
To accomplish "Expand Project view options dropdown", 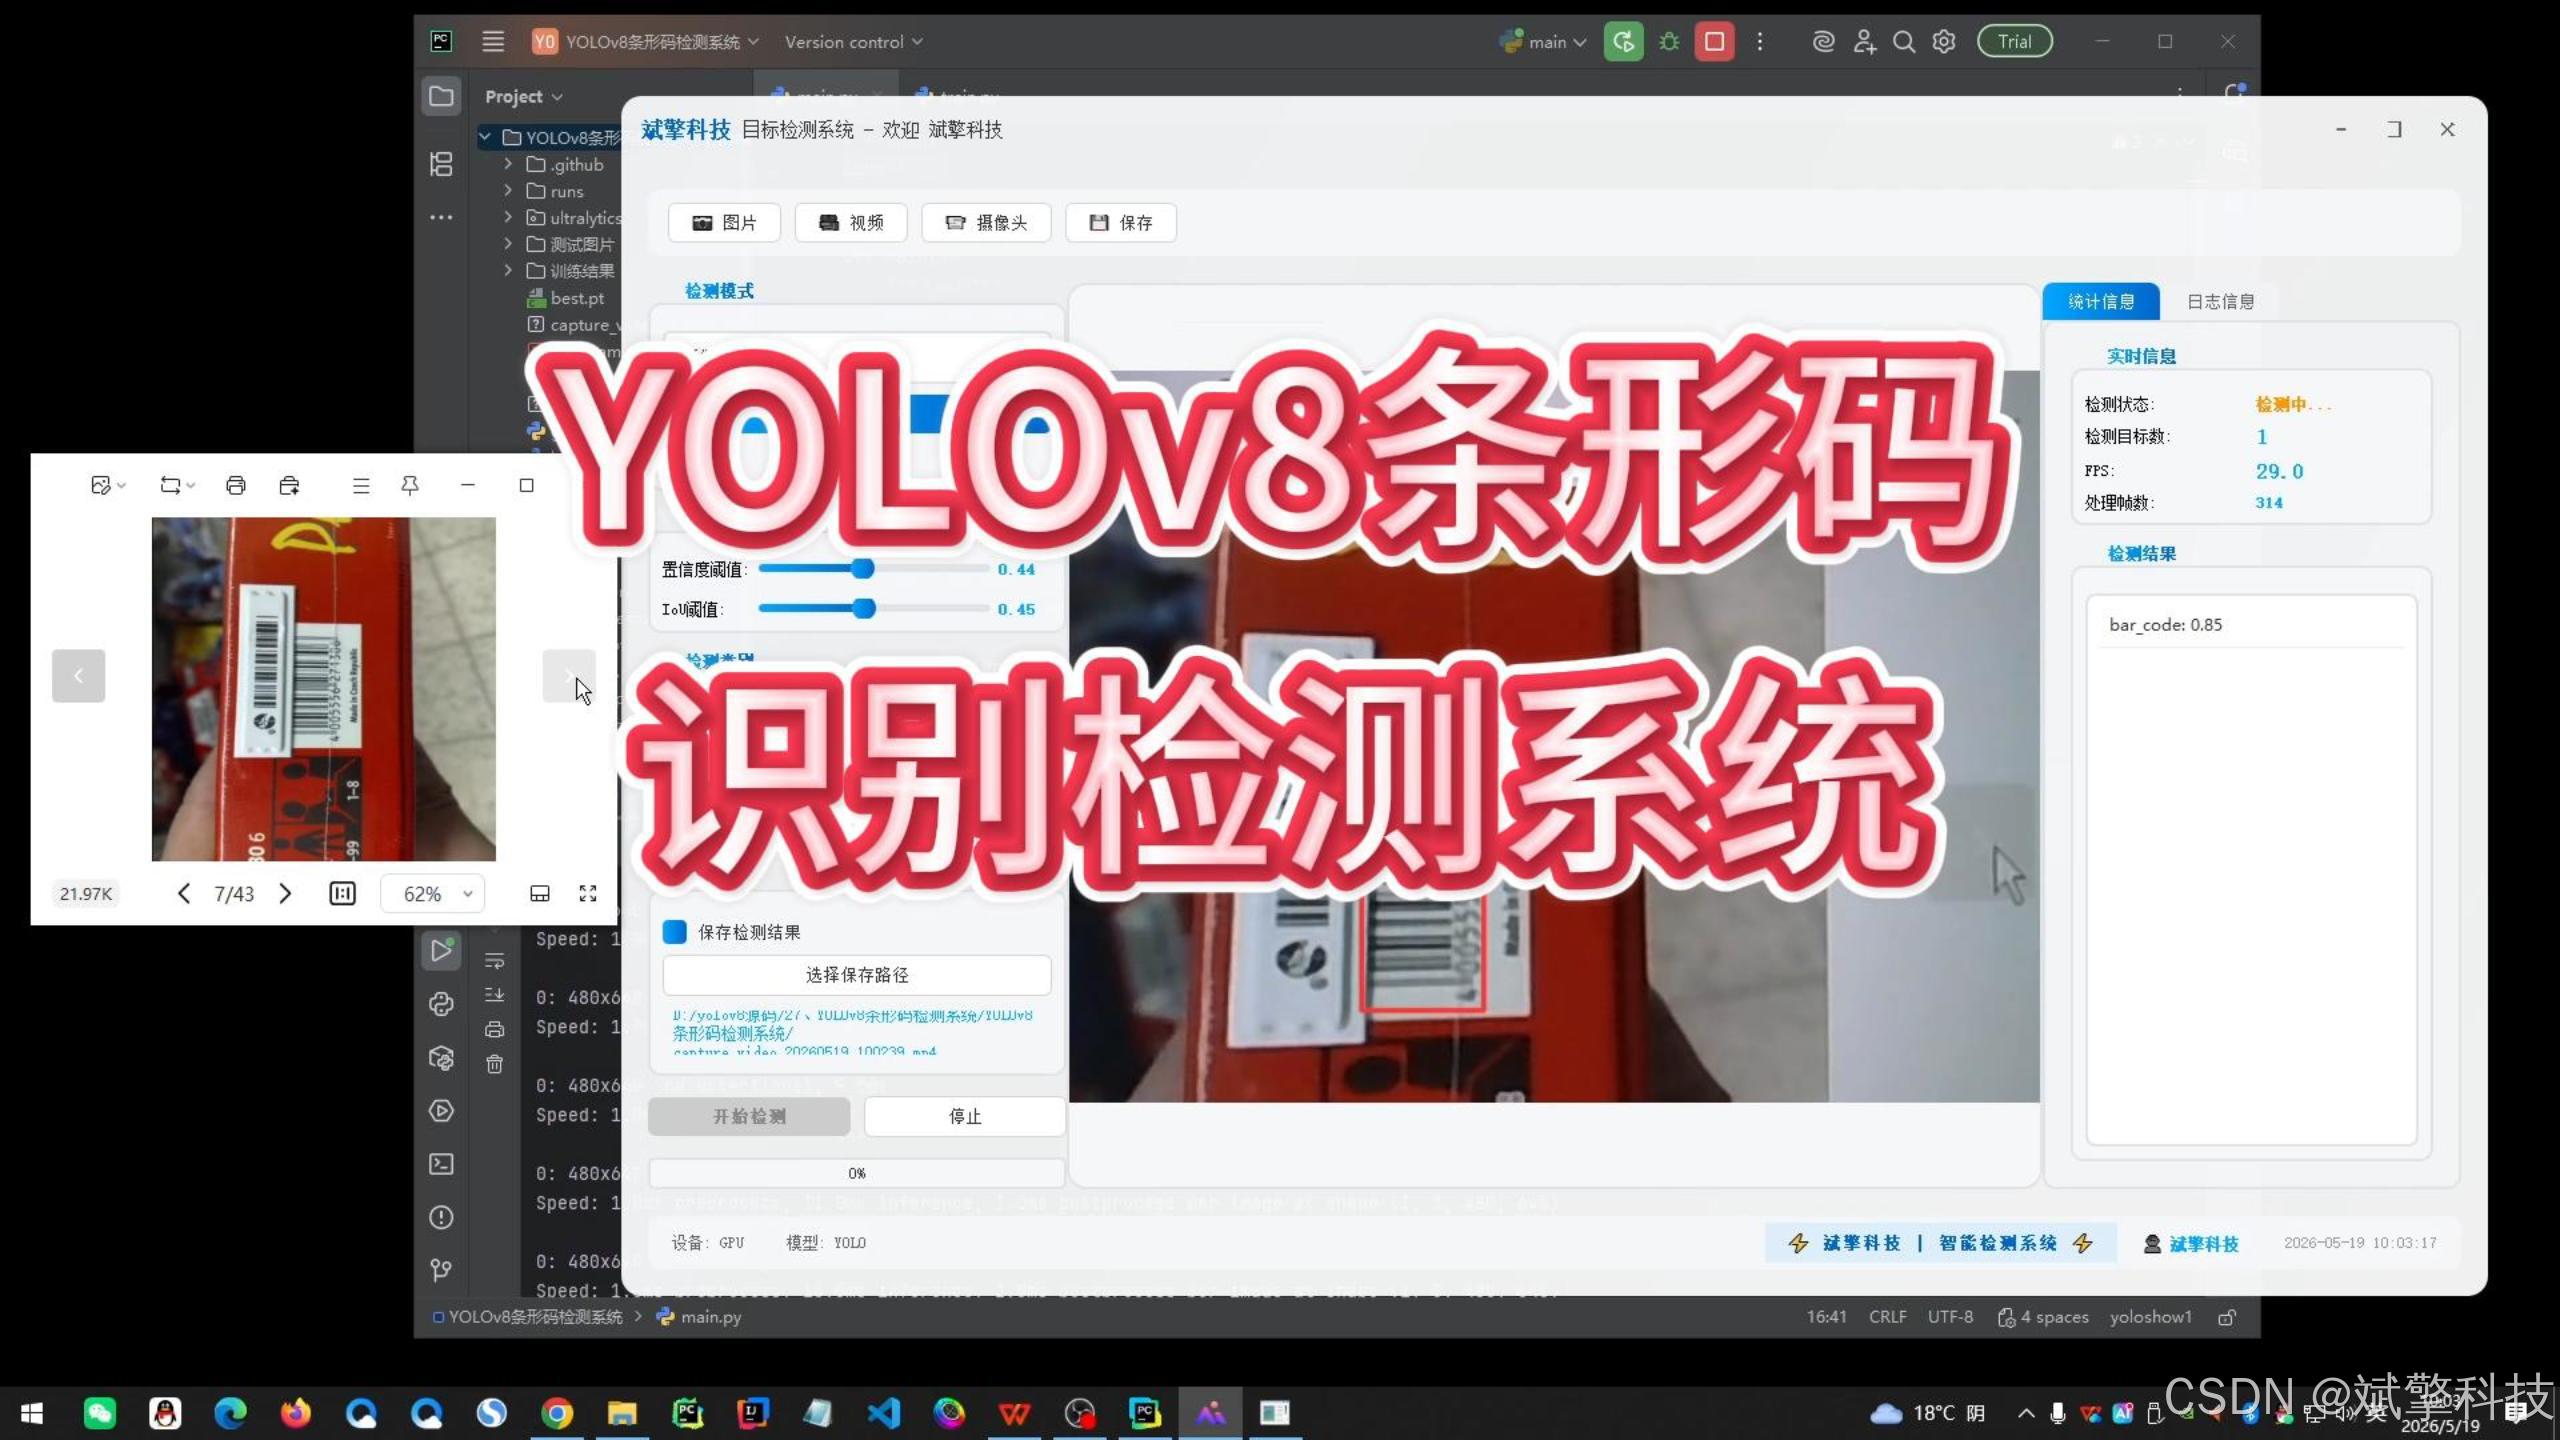I will [x=524, y=96].
